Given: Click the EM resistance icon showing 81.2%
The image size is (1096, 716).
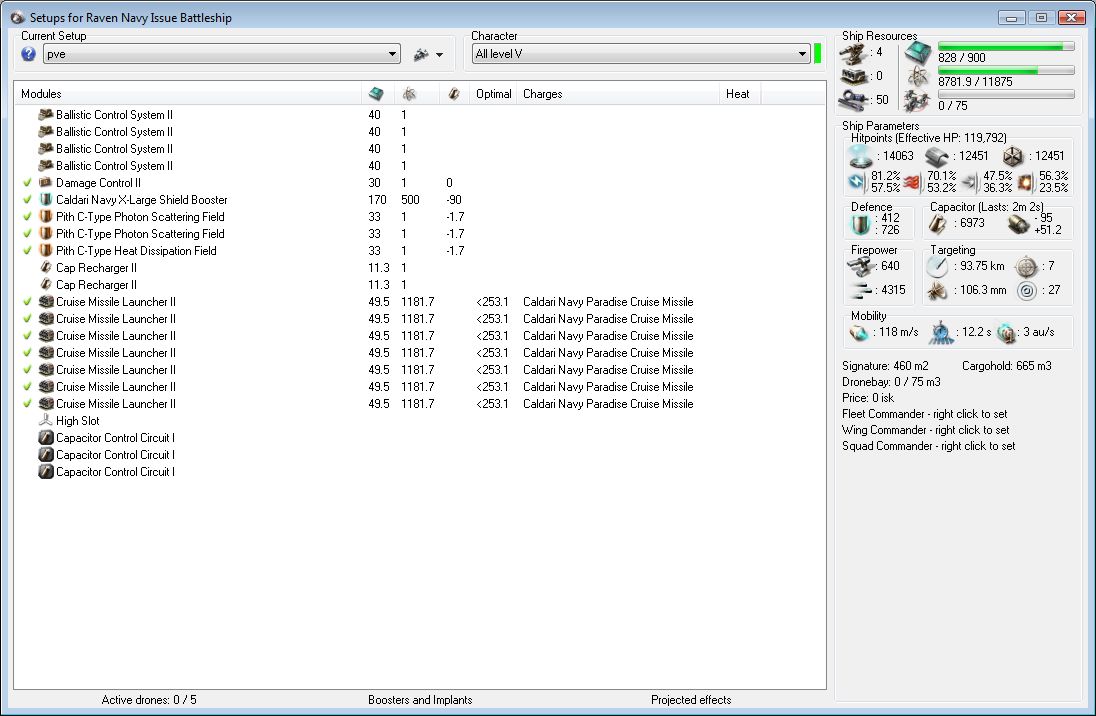Looking at the screenshot, I should [857, 182].
